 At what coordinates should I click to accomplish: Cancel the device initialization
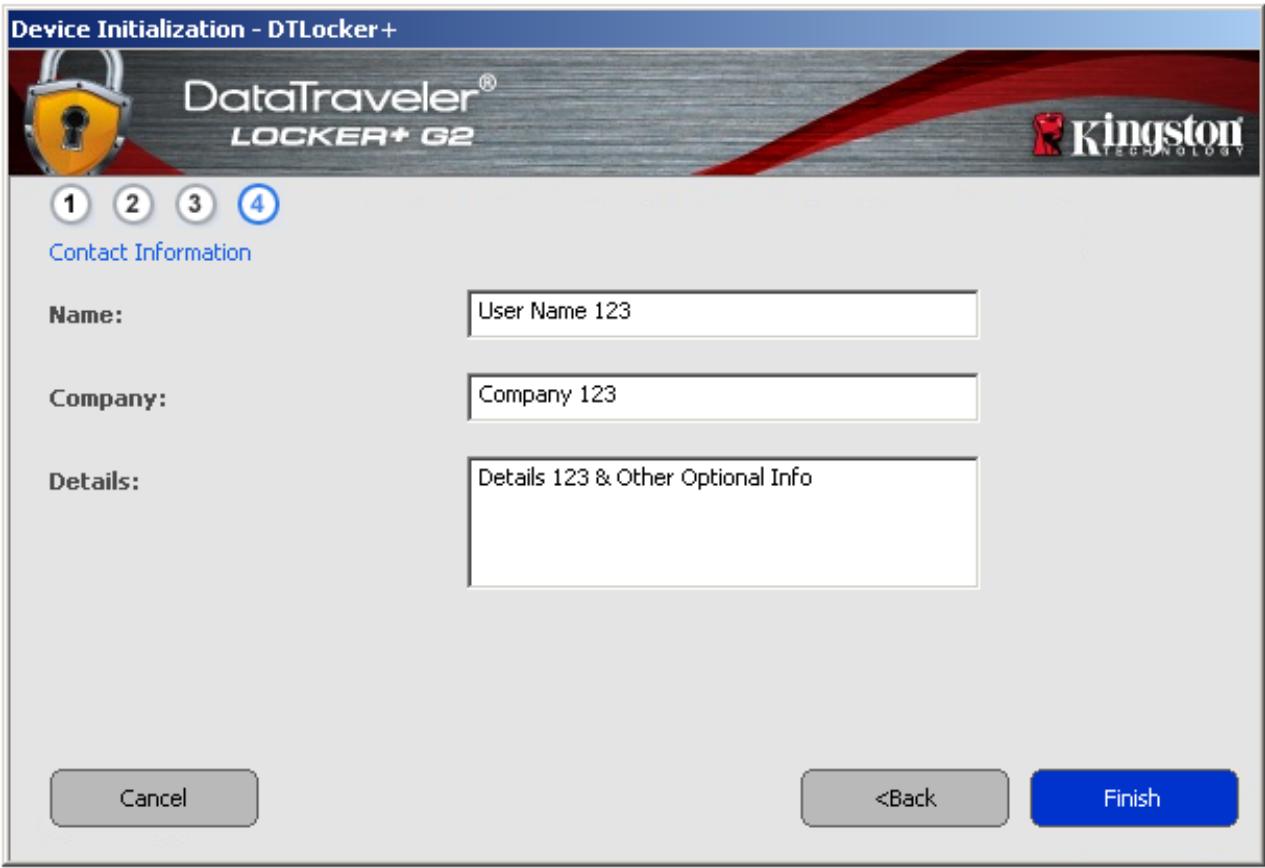[x=154, y=798]
